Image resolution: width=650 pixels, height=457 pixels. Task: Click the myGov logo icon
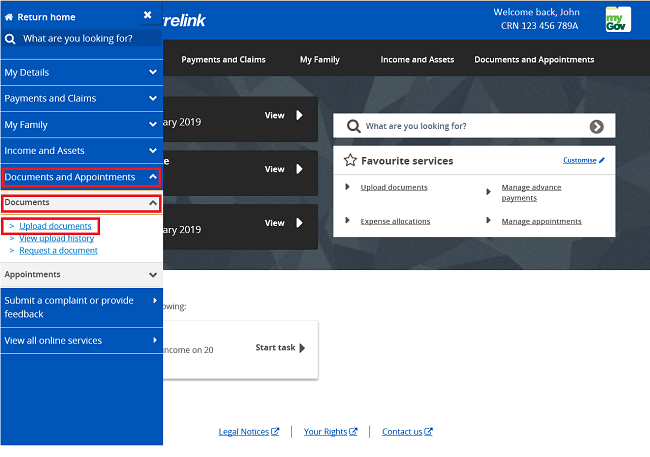pyautogui.click(x=618, y=19)
